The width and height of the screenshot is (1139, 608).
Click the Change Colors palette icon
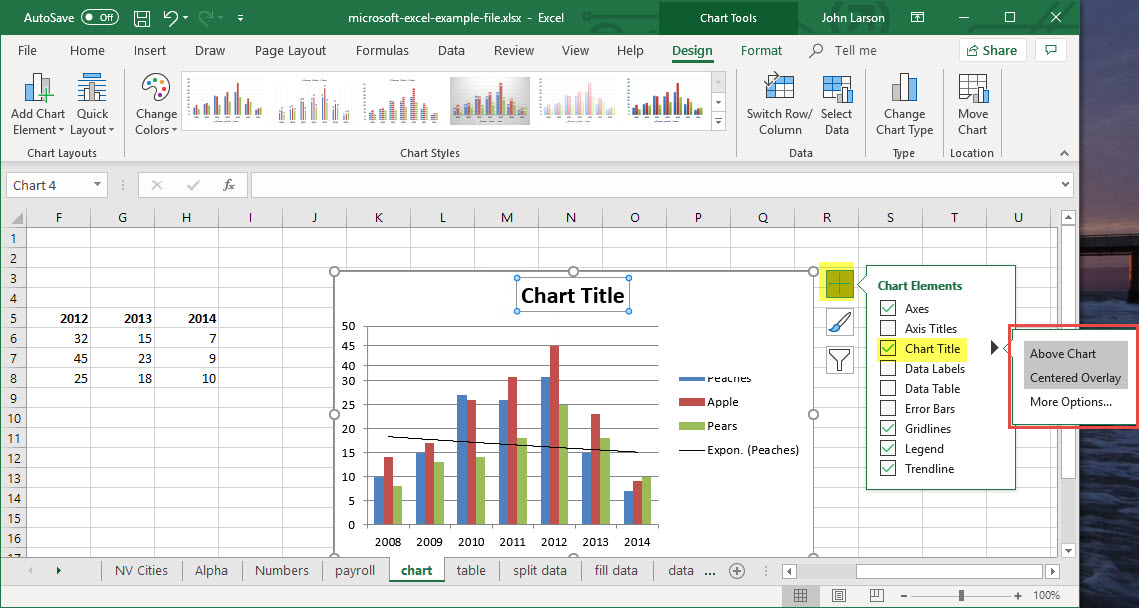[156, 90]
